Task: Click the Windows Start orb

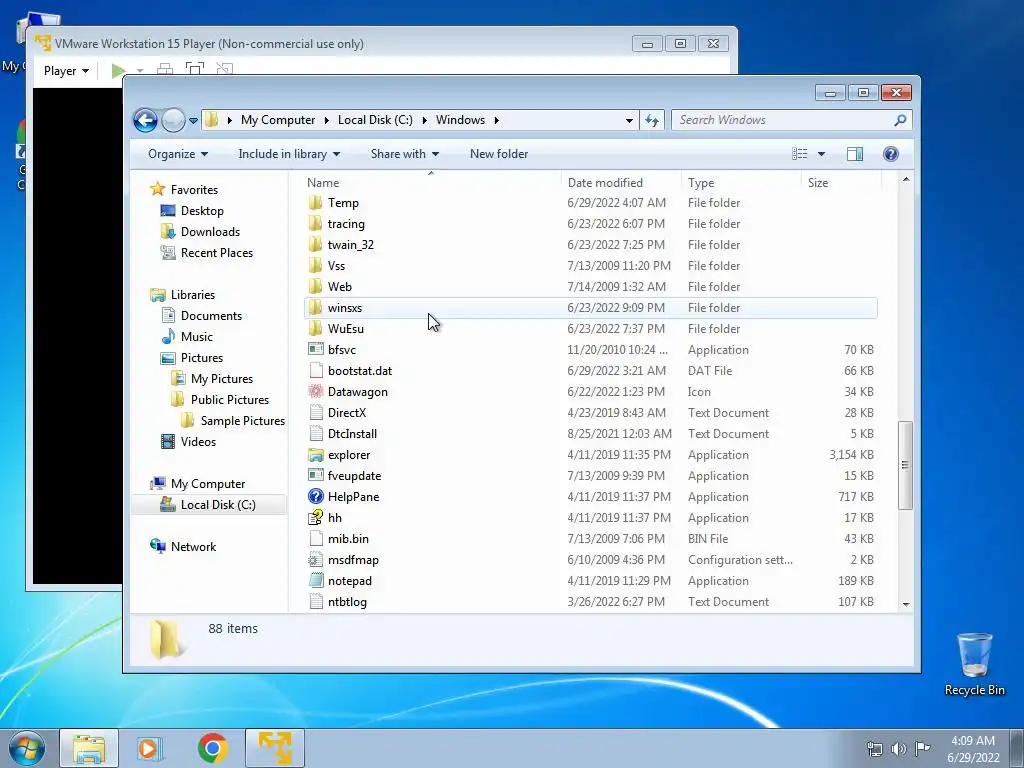Action: pos(27,748)
